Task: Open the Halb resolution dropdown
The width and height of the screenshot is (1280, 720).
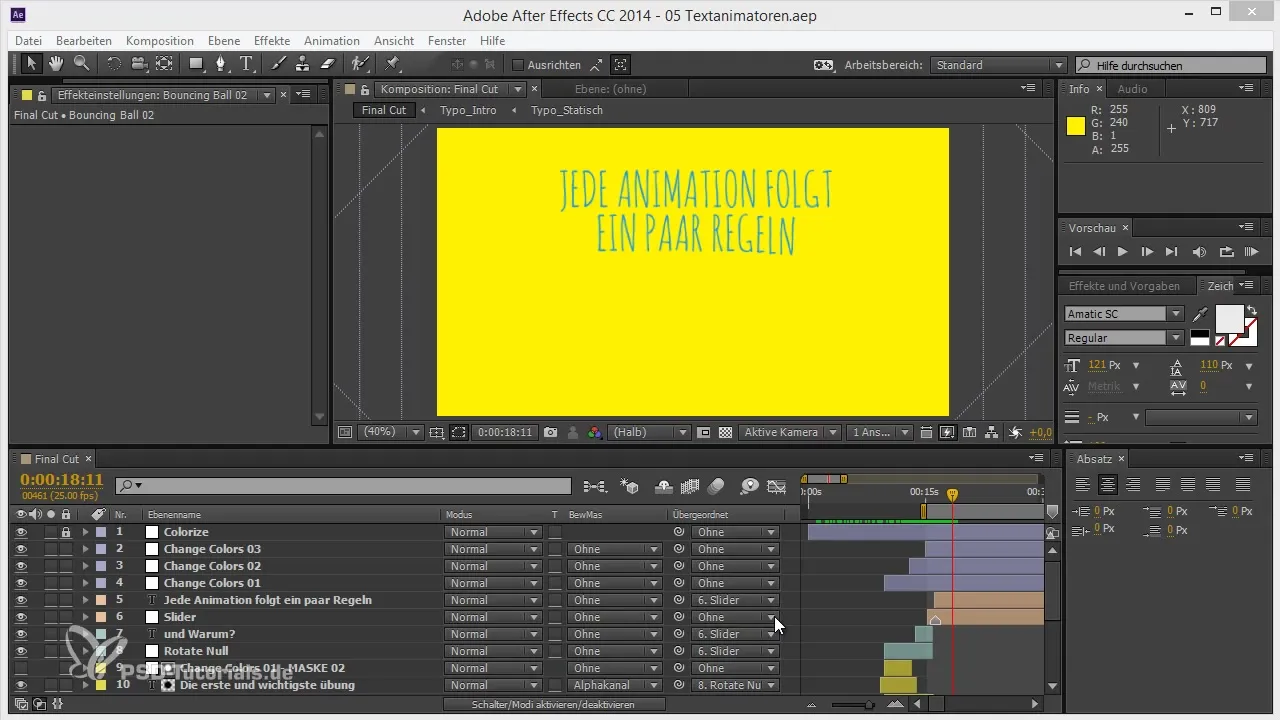Action: [649, 433]
